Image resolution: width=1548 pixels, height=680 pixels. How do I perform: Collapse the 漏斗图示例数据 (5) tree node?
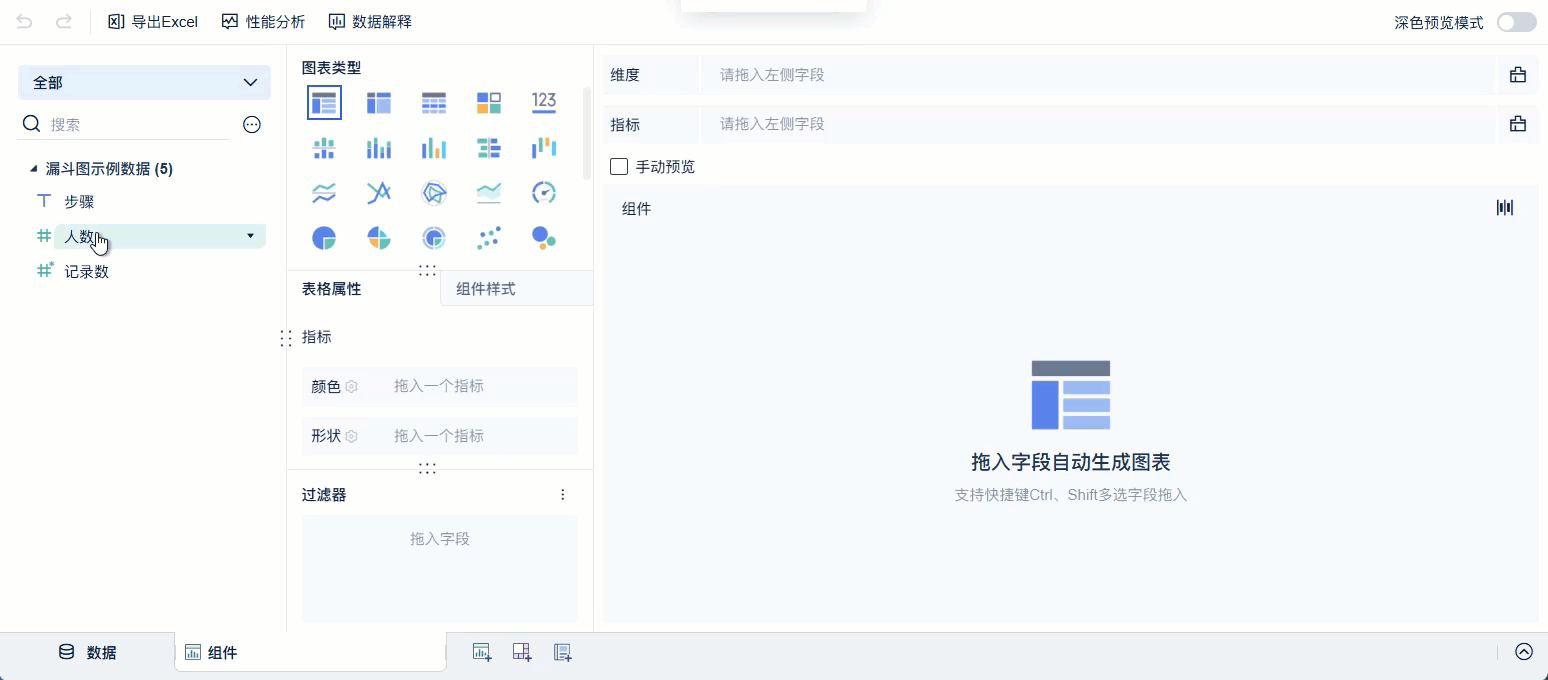coord(35,169)
